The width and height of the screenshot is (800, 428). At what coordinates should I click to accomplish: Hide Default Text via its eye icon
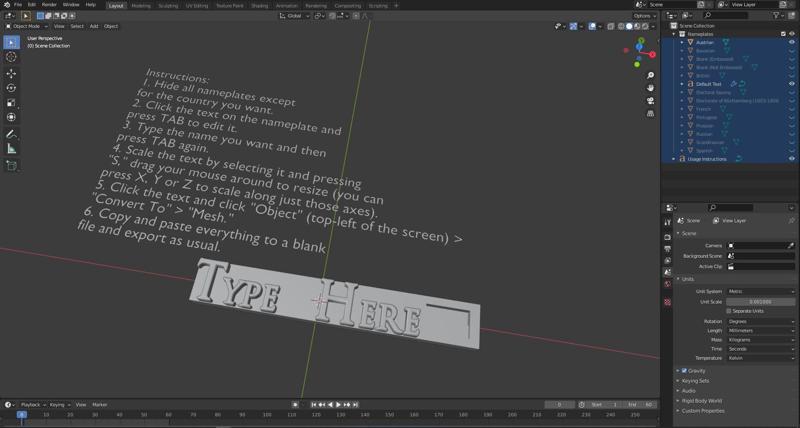tap(792, 84)
